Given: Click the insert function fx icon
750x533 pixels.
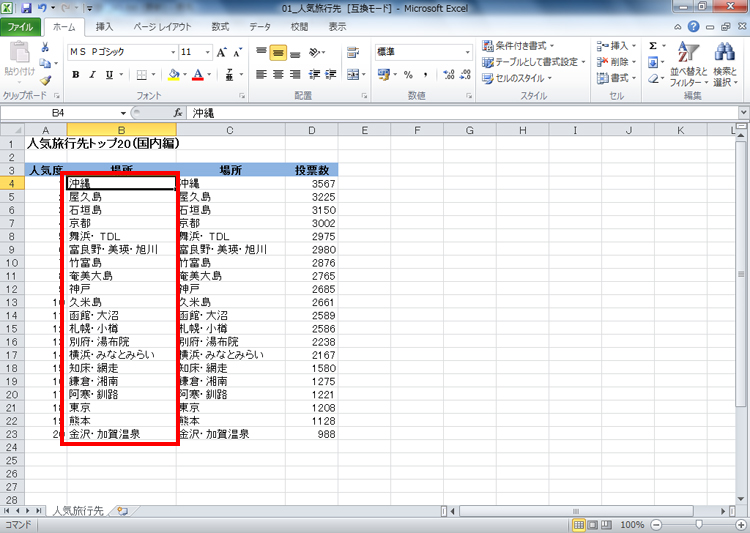Looking at the screenshot, I should pyautogui.click(x=178, y=113).
